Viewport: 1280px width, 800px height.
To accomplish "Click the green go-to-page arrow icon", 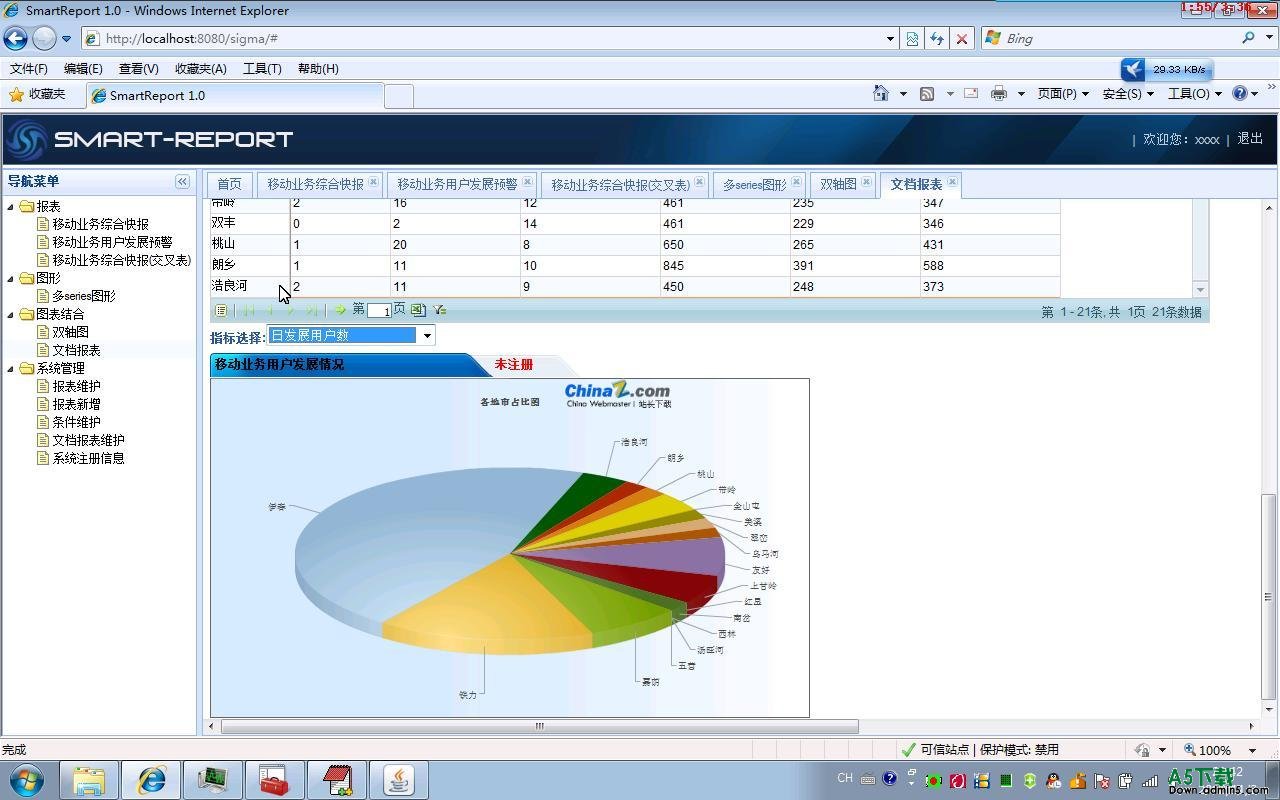I will [340, 310].
